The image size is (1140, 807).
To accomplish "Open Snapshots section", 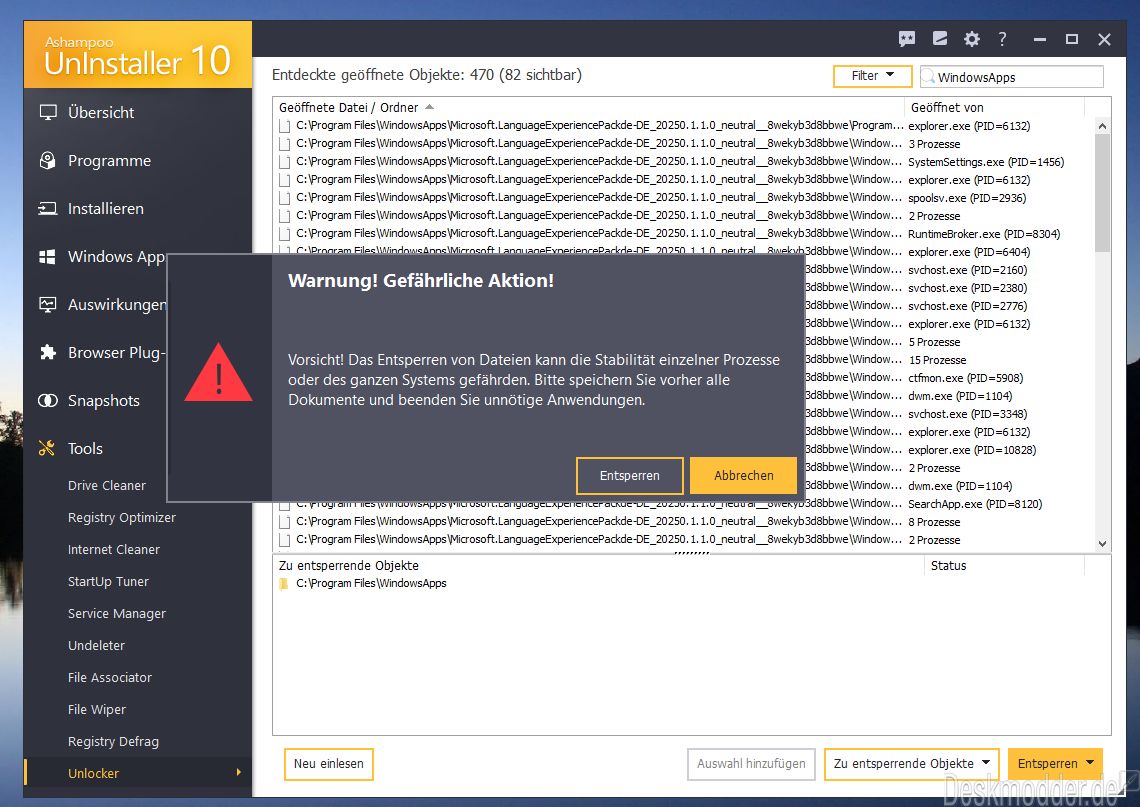I will click(x=103, y=401).
